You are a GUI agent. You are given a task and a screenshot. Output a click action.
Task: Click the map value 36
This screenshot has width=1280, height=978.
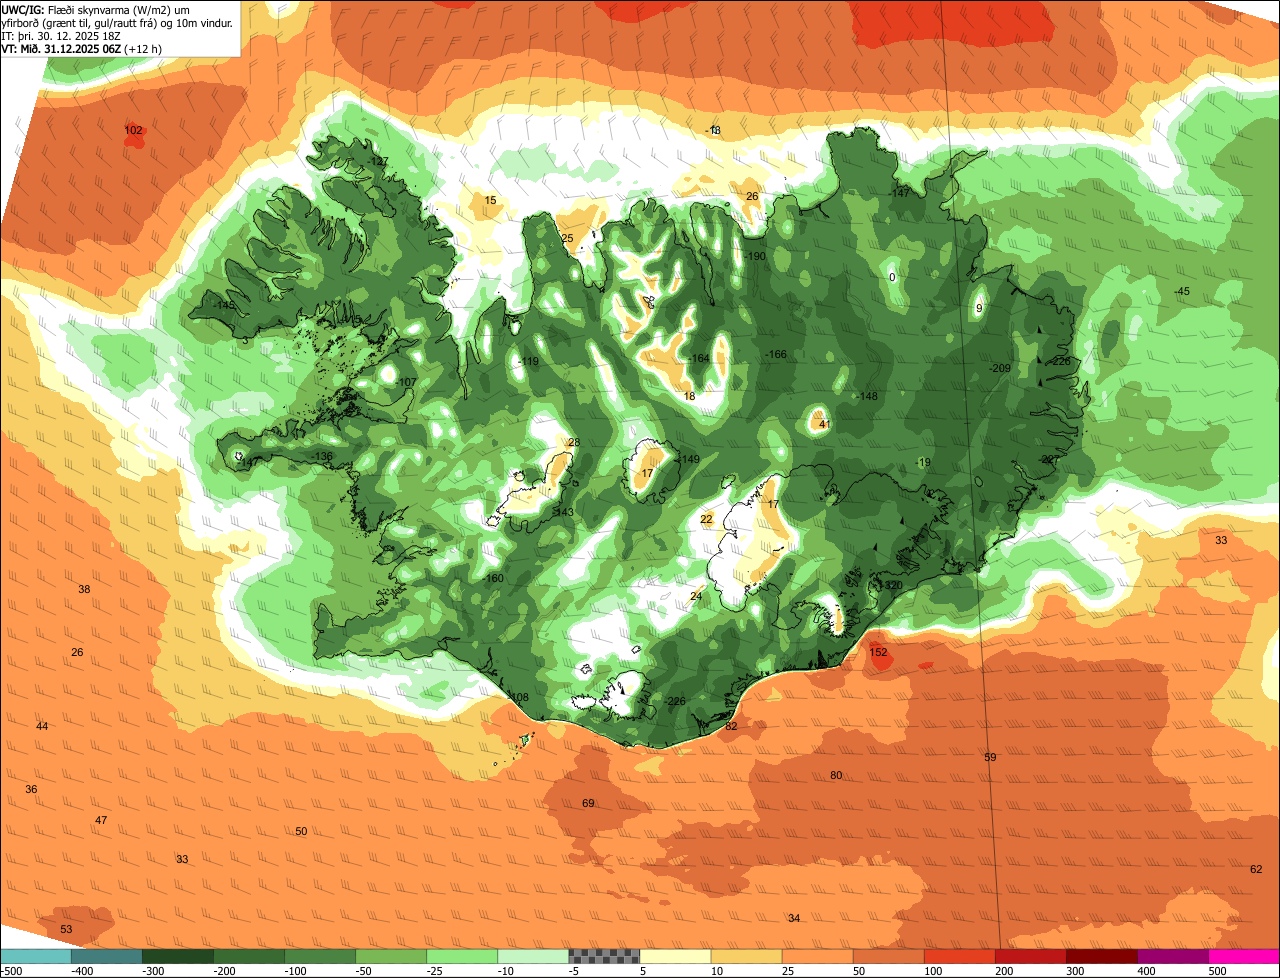click(31, 790)
